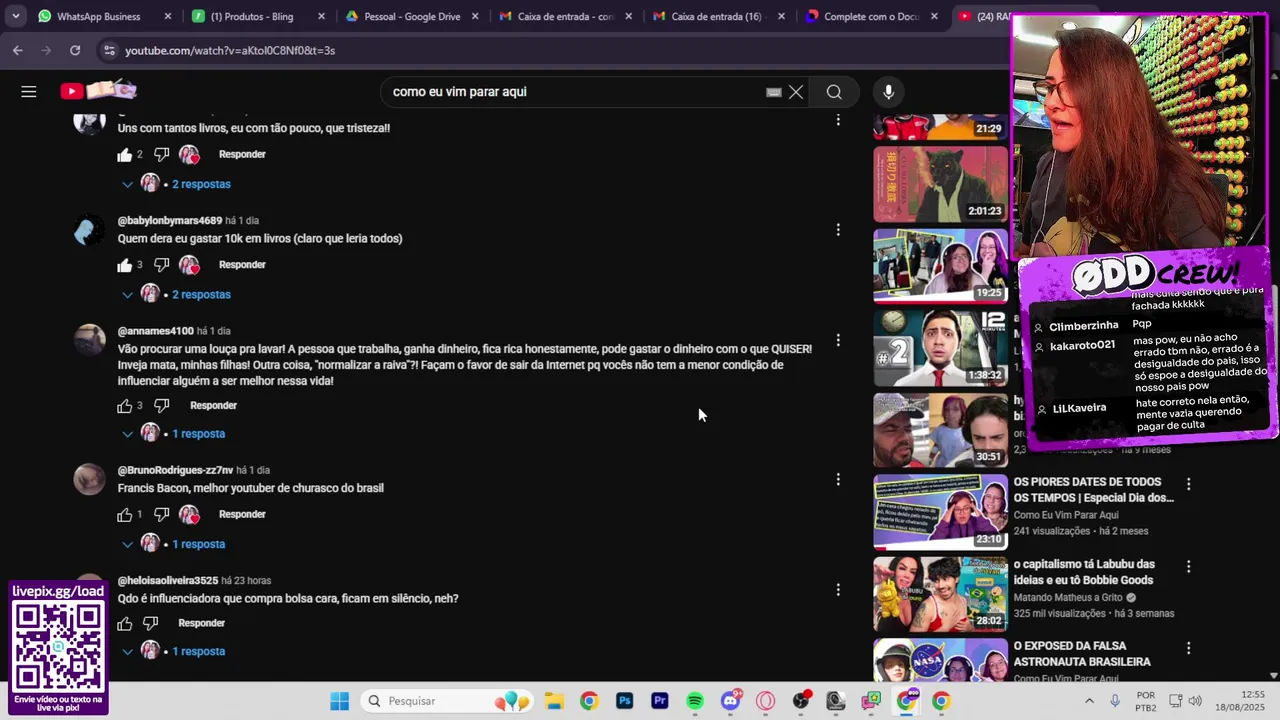Like the 'Uns com tantos livros' comment
Screen dimensions: 1280x720
point(125,155)
